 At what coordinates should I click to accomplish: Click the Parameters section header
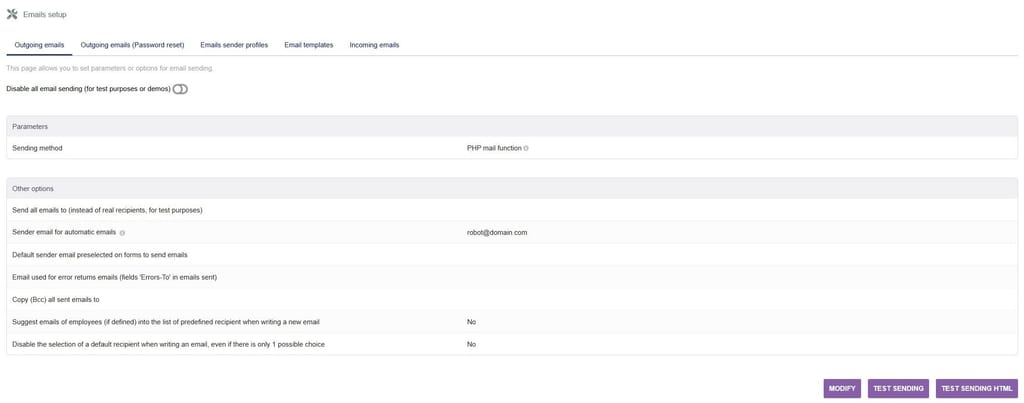tap(512, 126)
